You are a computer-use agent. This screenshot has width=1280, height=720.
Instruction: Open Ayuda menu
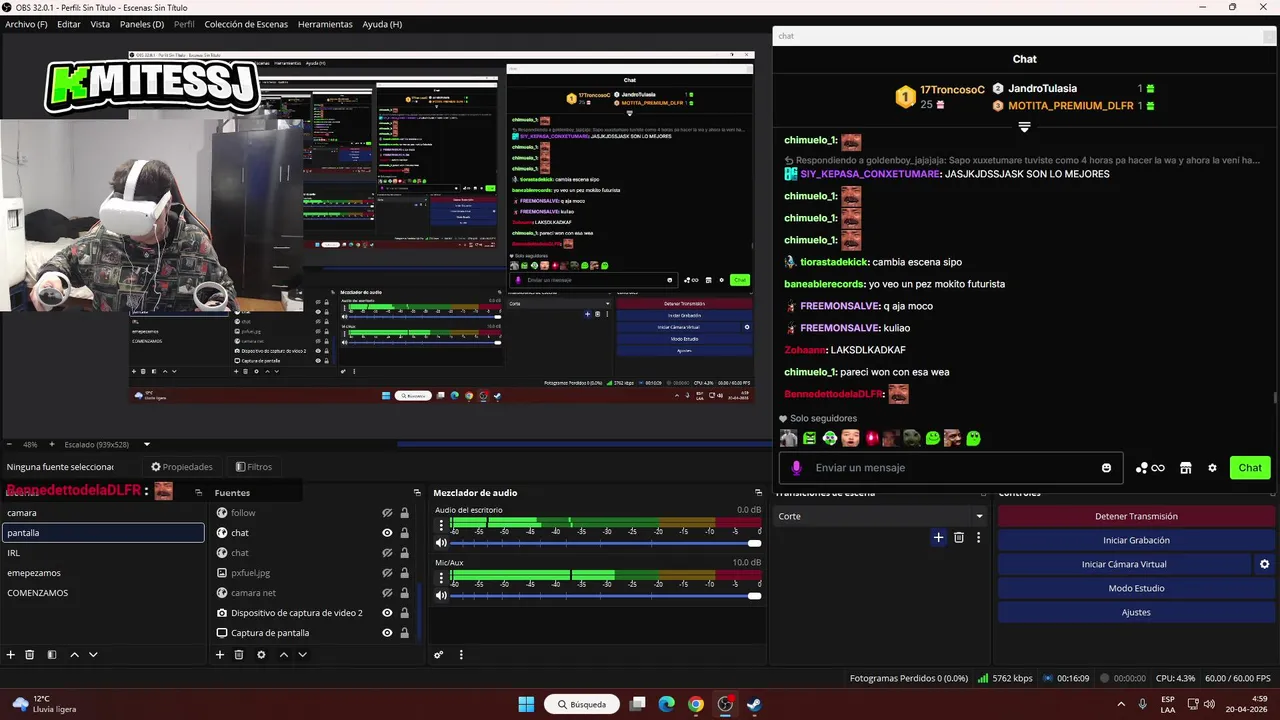coord(382,24)
